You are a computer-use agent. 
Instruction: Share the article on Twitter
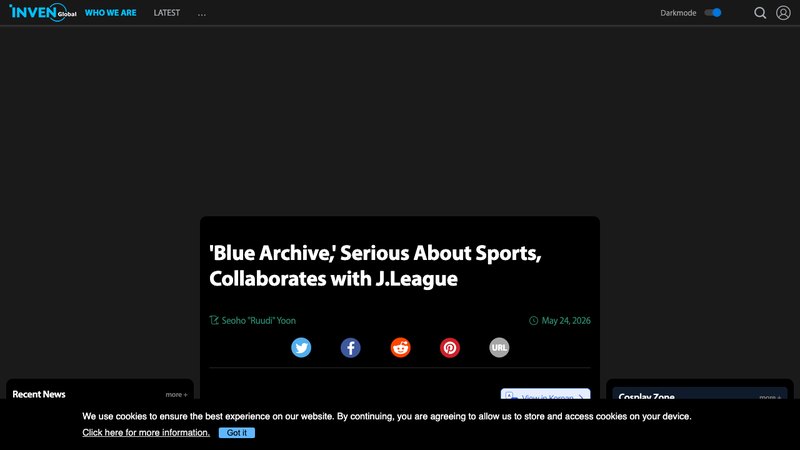(301, 347)
